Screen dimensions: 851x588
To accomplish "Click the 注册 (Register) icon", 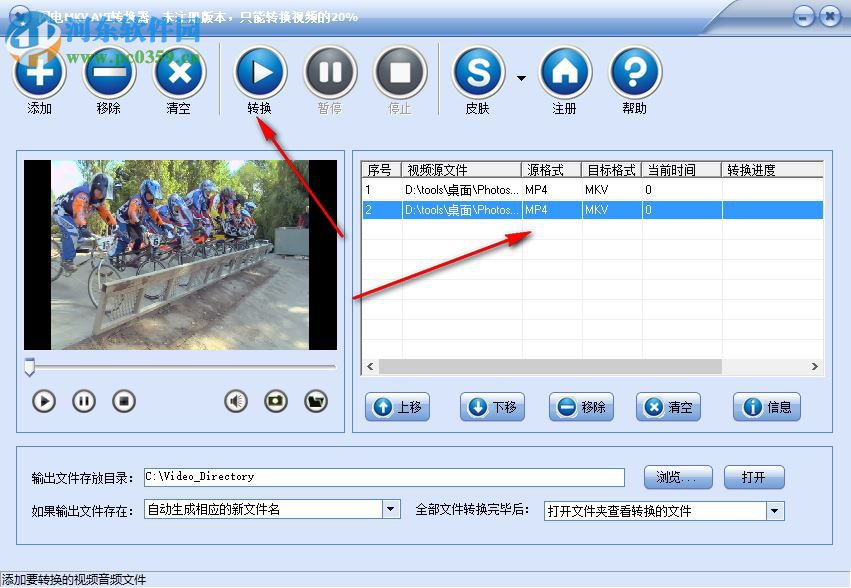I will click(x=565, y=72).
